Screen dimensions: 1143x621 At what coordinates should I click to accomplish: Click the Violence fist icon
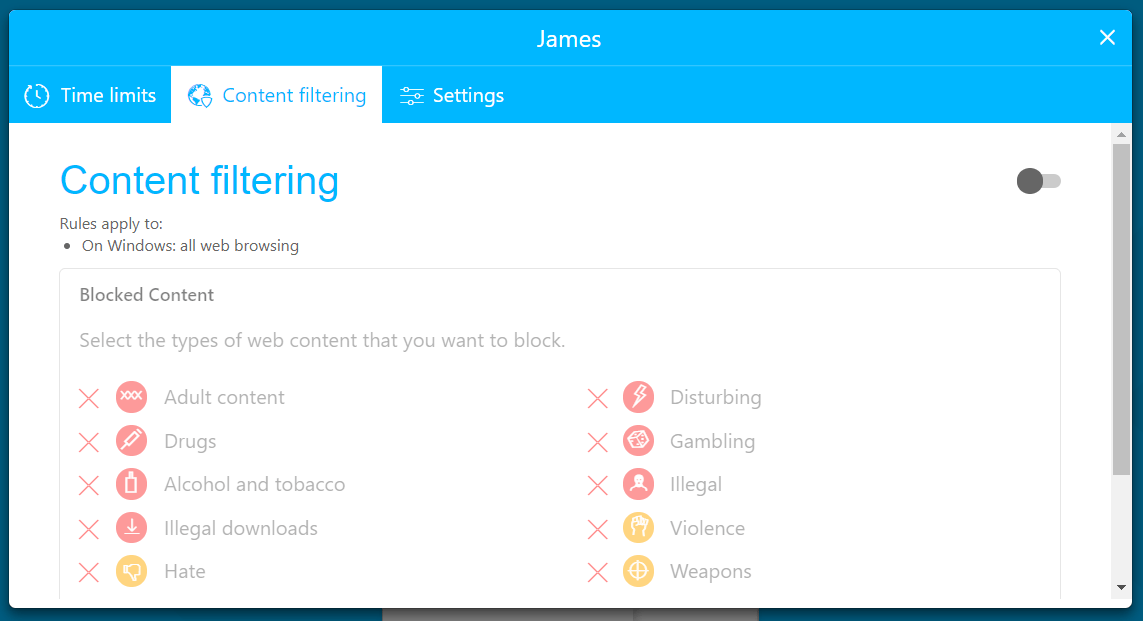pyautogui.click(x=638, y=528)
